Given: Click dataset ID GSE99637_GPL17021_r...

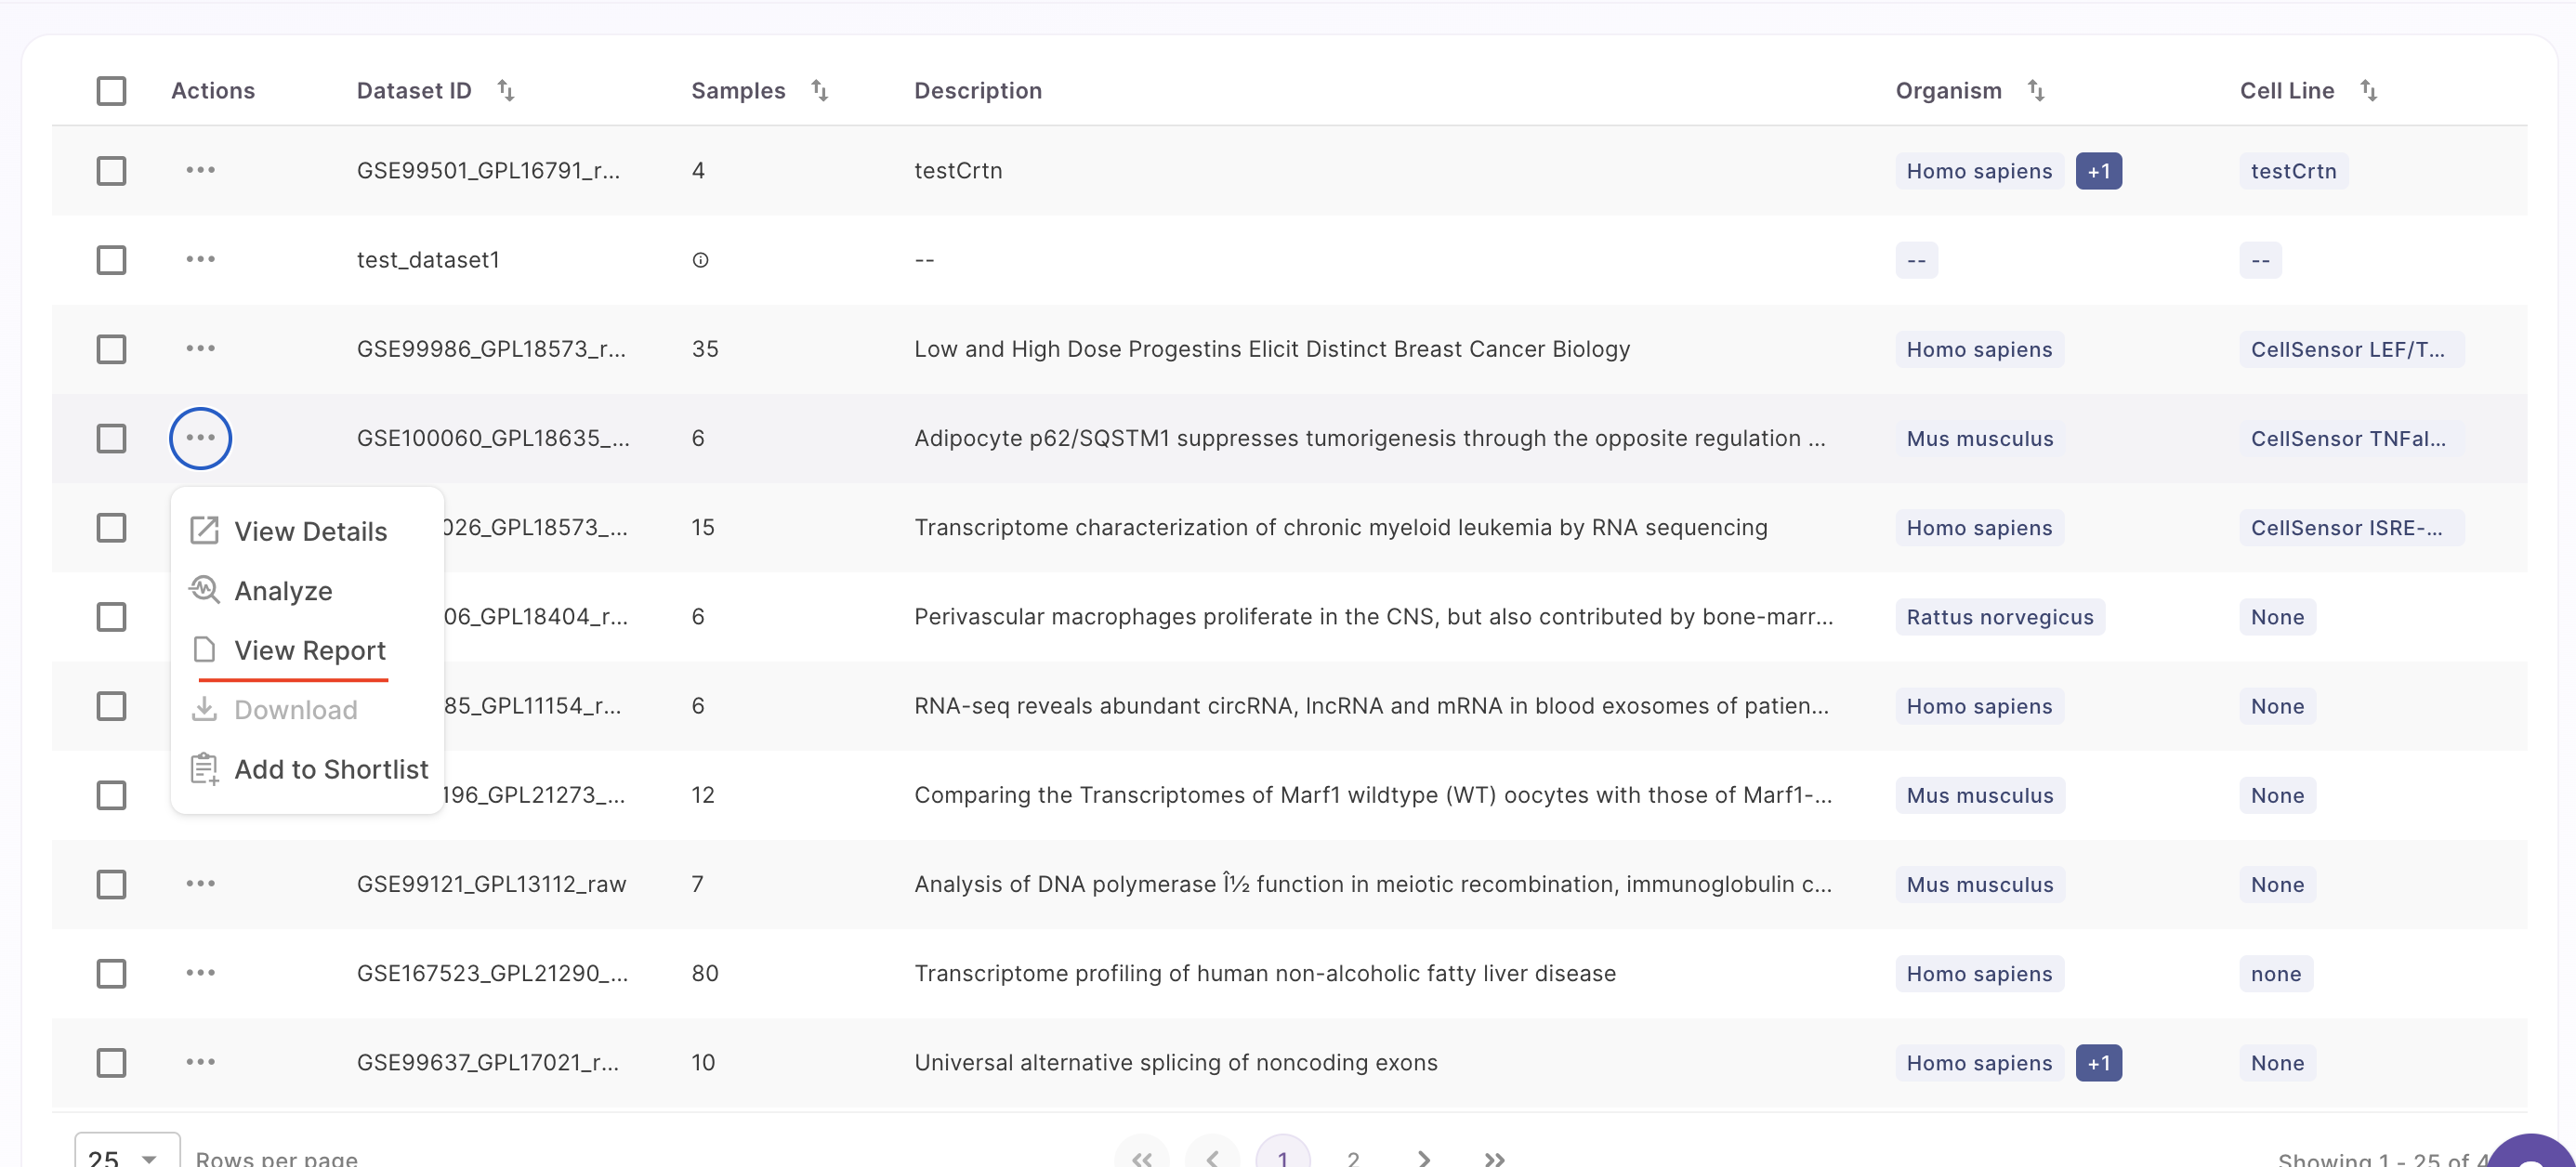Looking at the screenshot, I should (488, 1062).
